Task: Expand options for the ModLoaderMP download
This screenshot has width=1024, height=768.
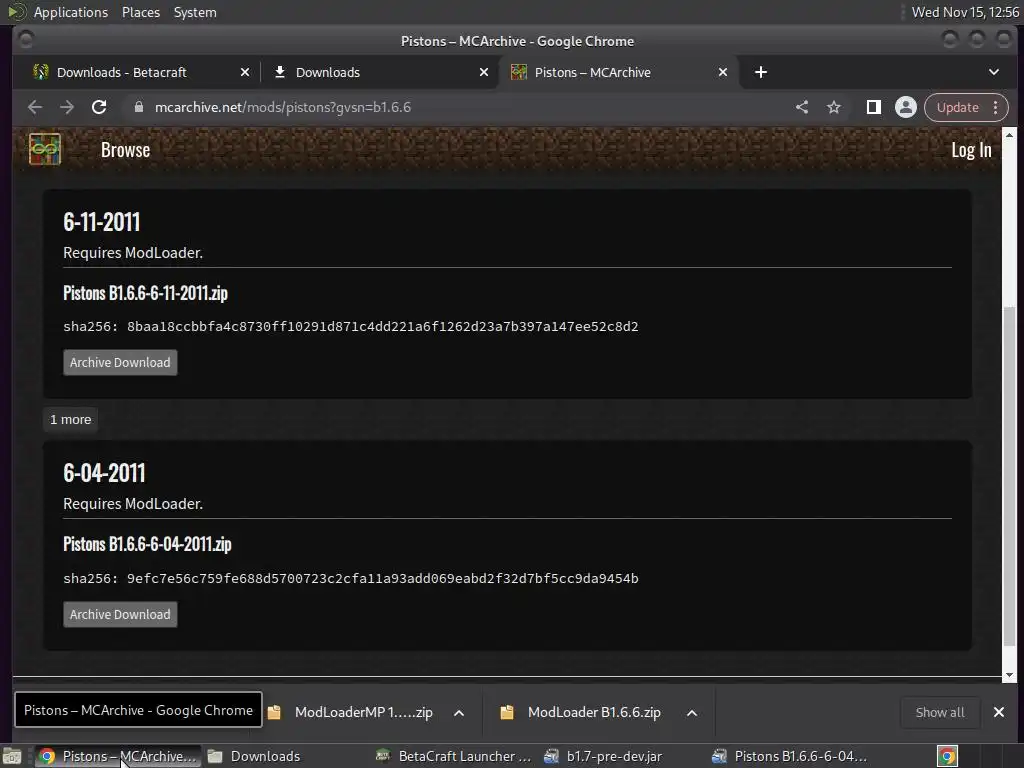Action: 459,712
